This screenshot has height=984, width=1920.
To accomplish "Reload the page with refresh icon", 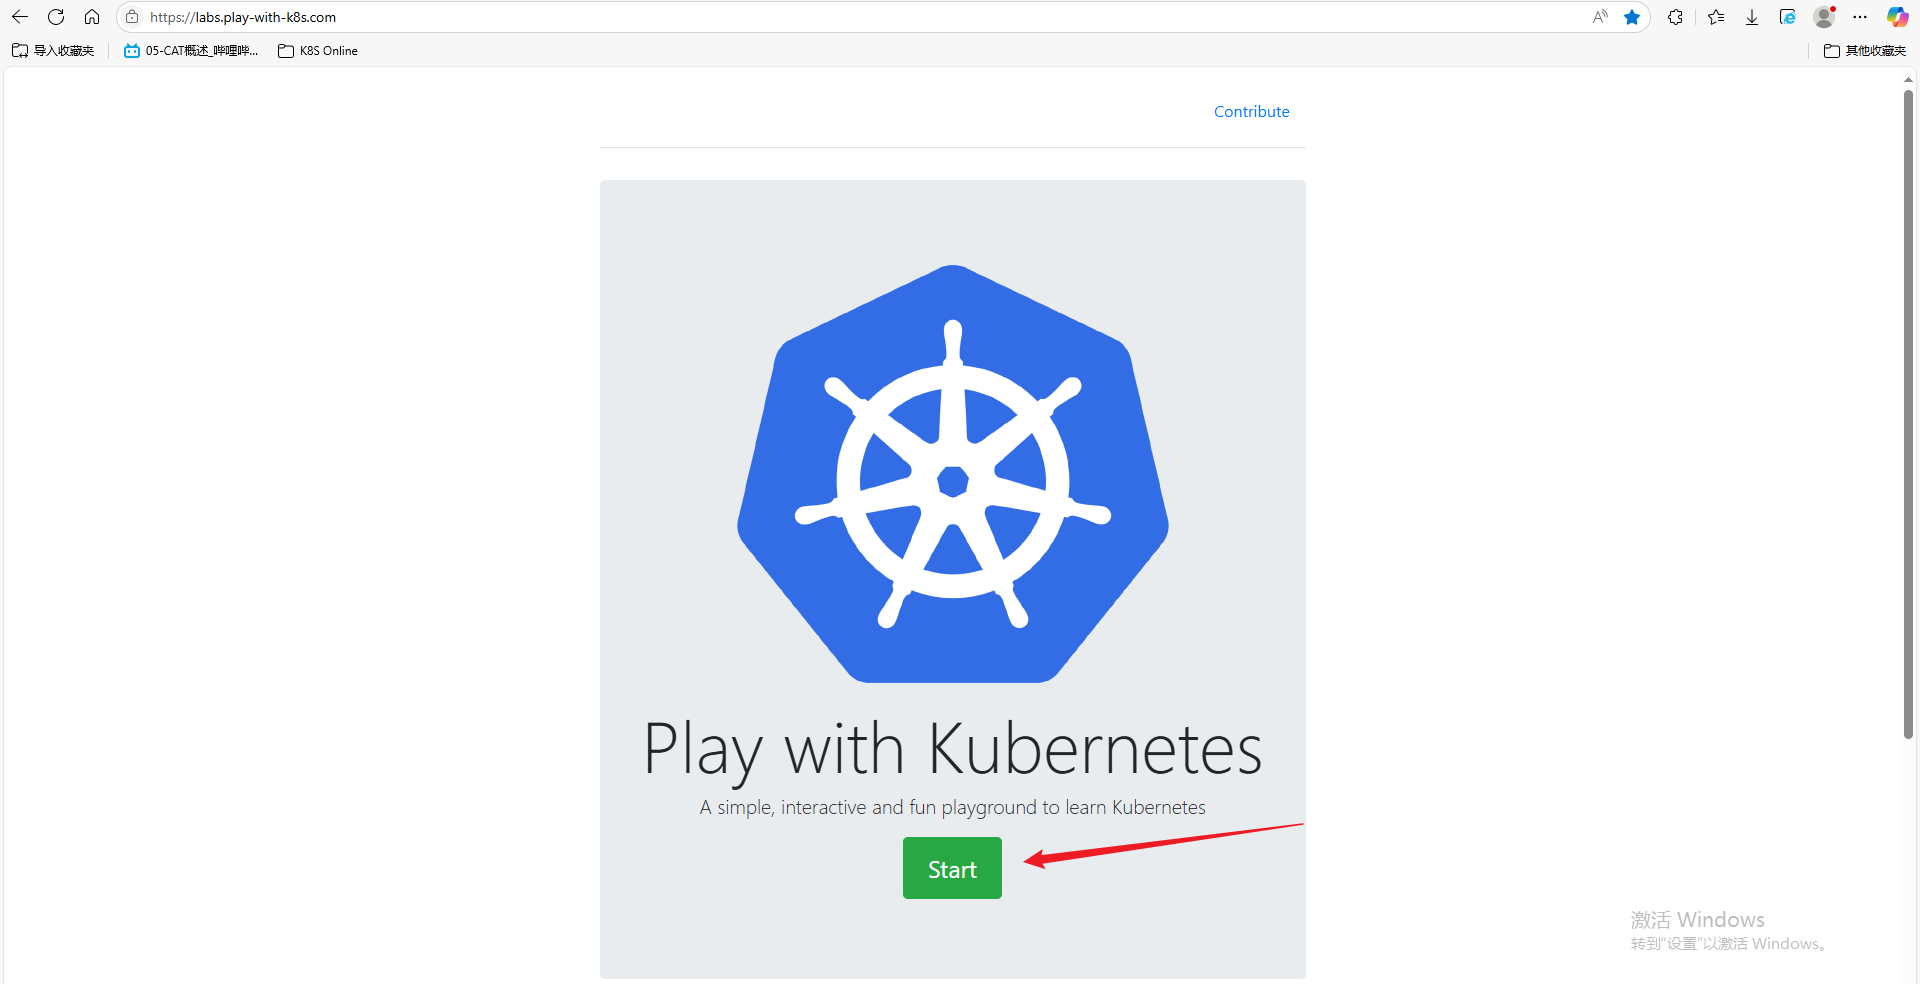I will tap(56, 17).
